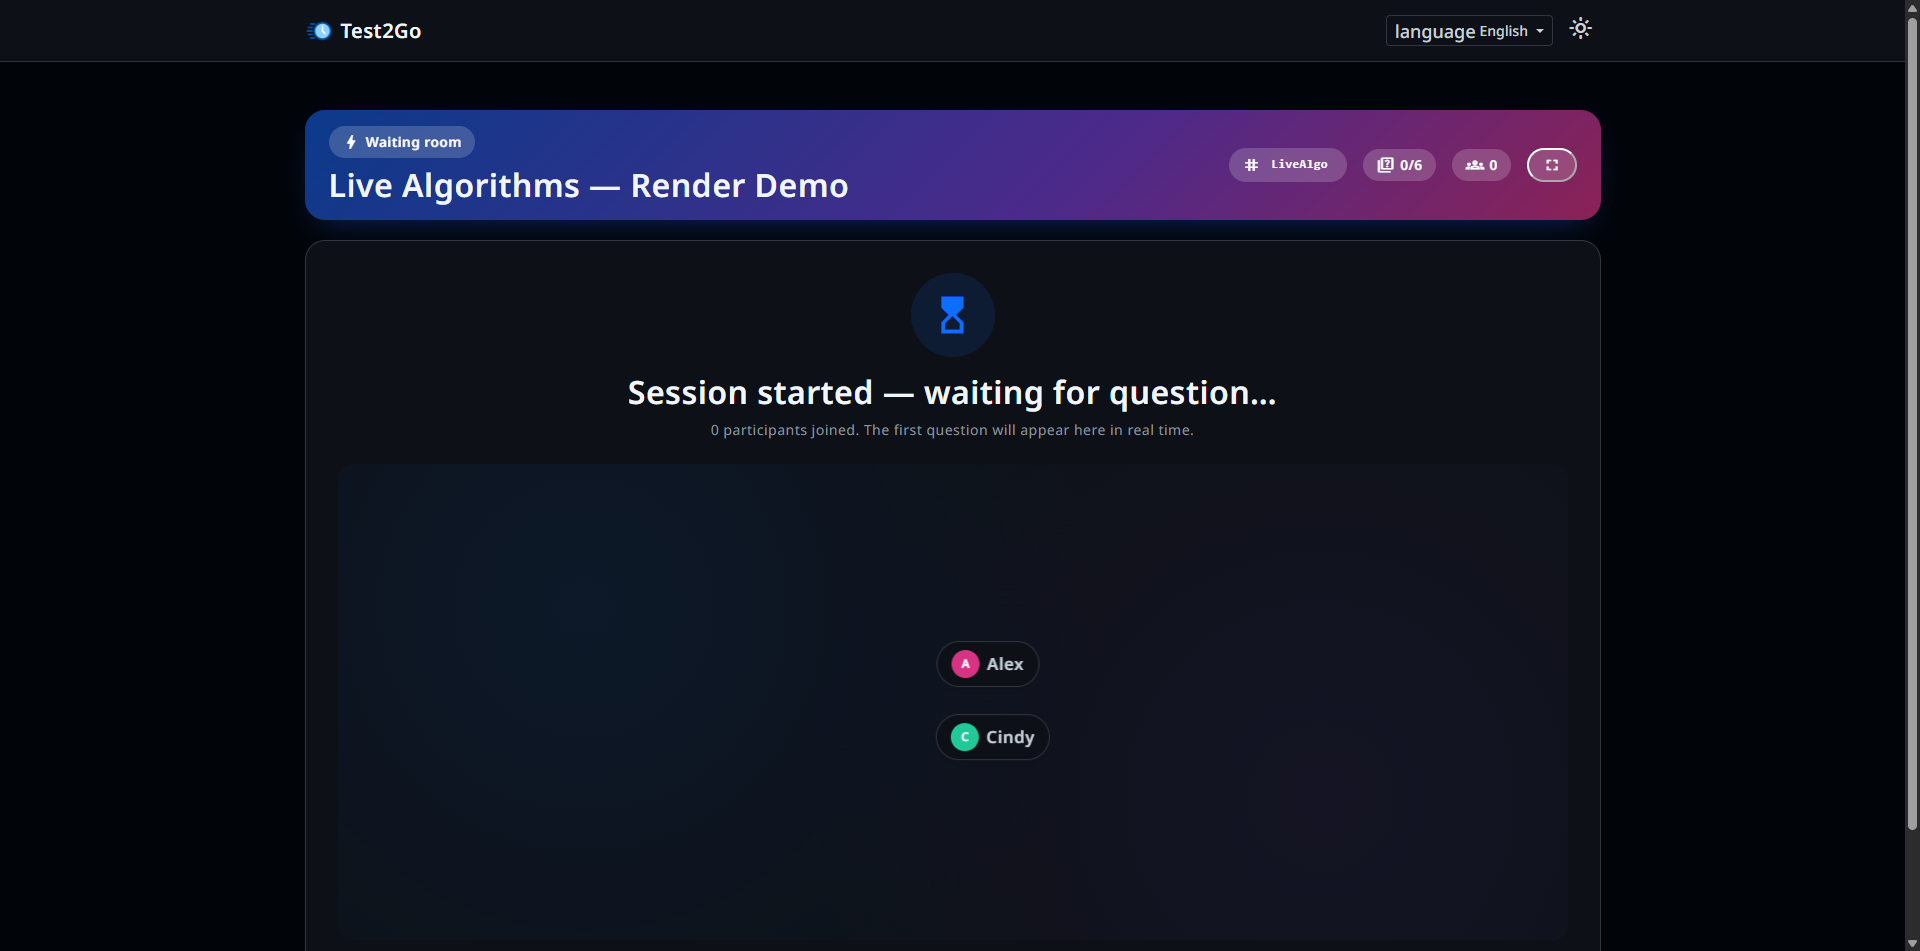Select the Alex participant chip
The width and height of the screenshot is (1920, 951).
[x=988, y=664]
